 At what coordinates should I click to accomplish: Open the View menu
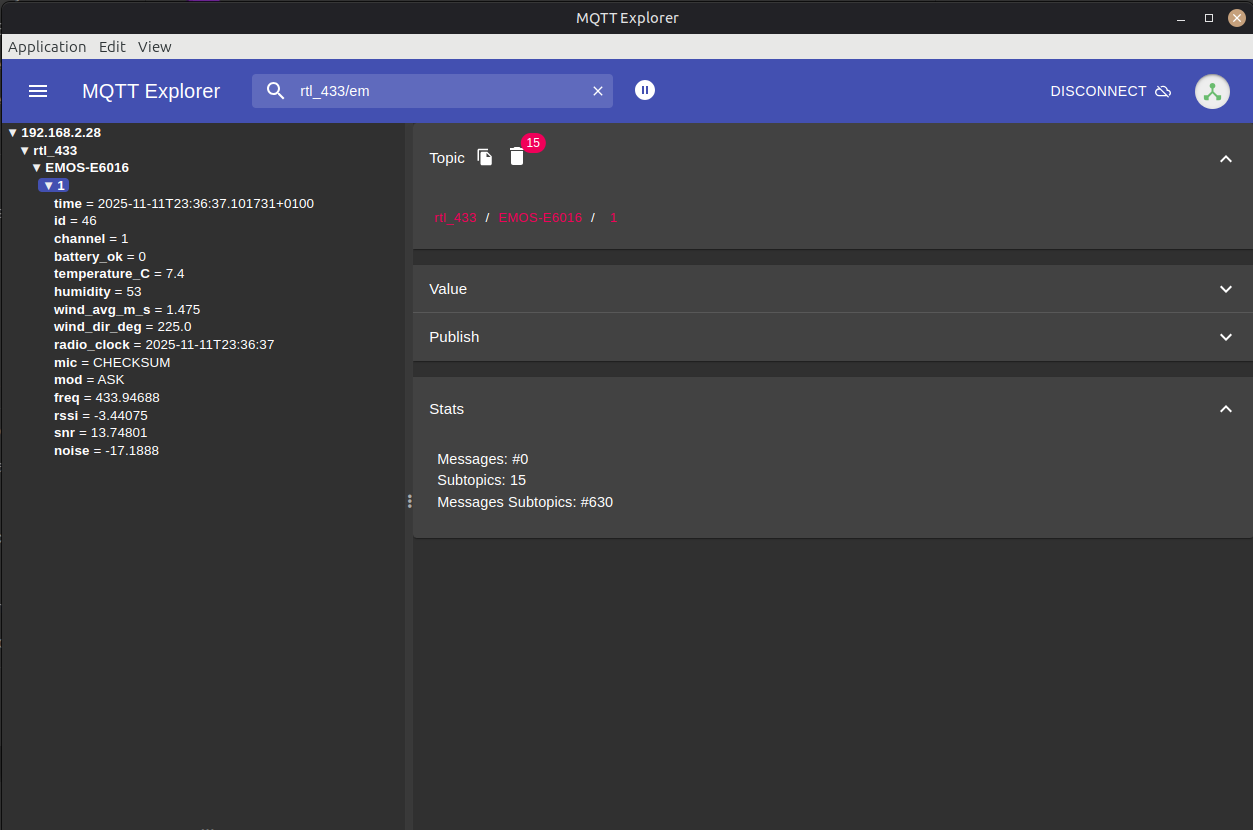click(154, 47)
